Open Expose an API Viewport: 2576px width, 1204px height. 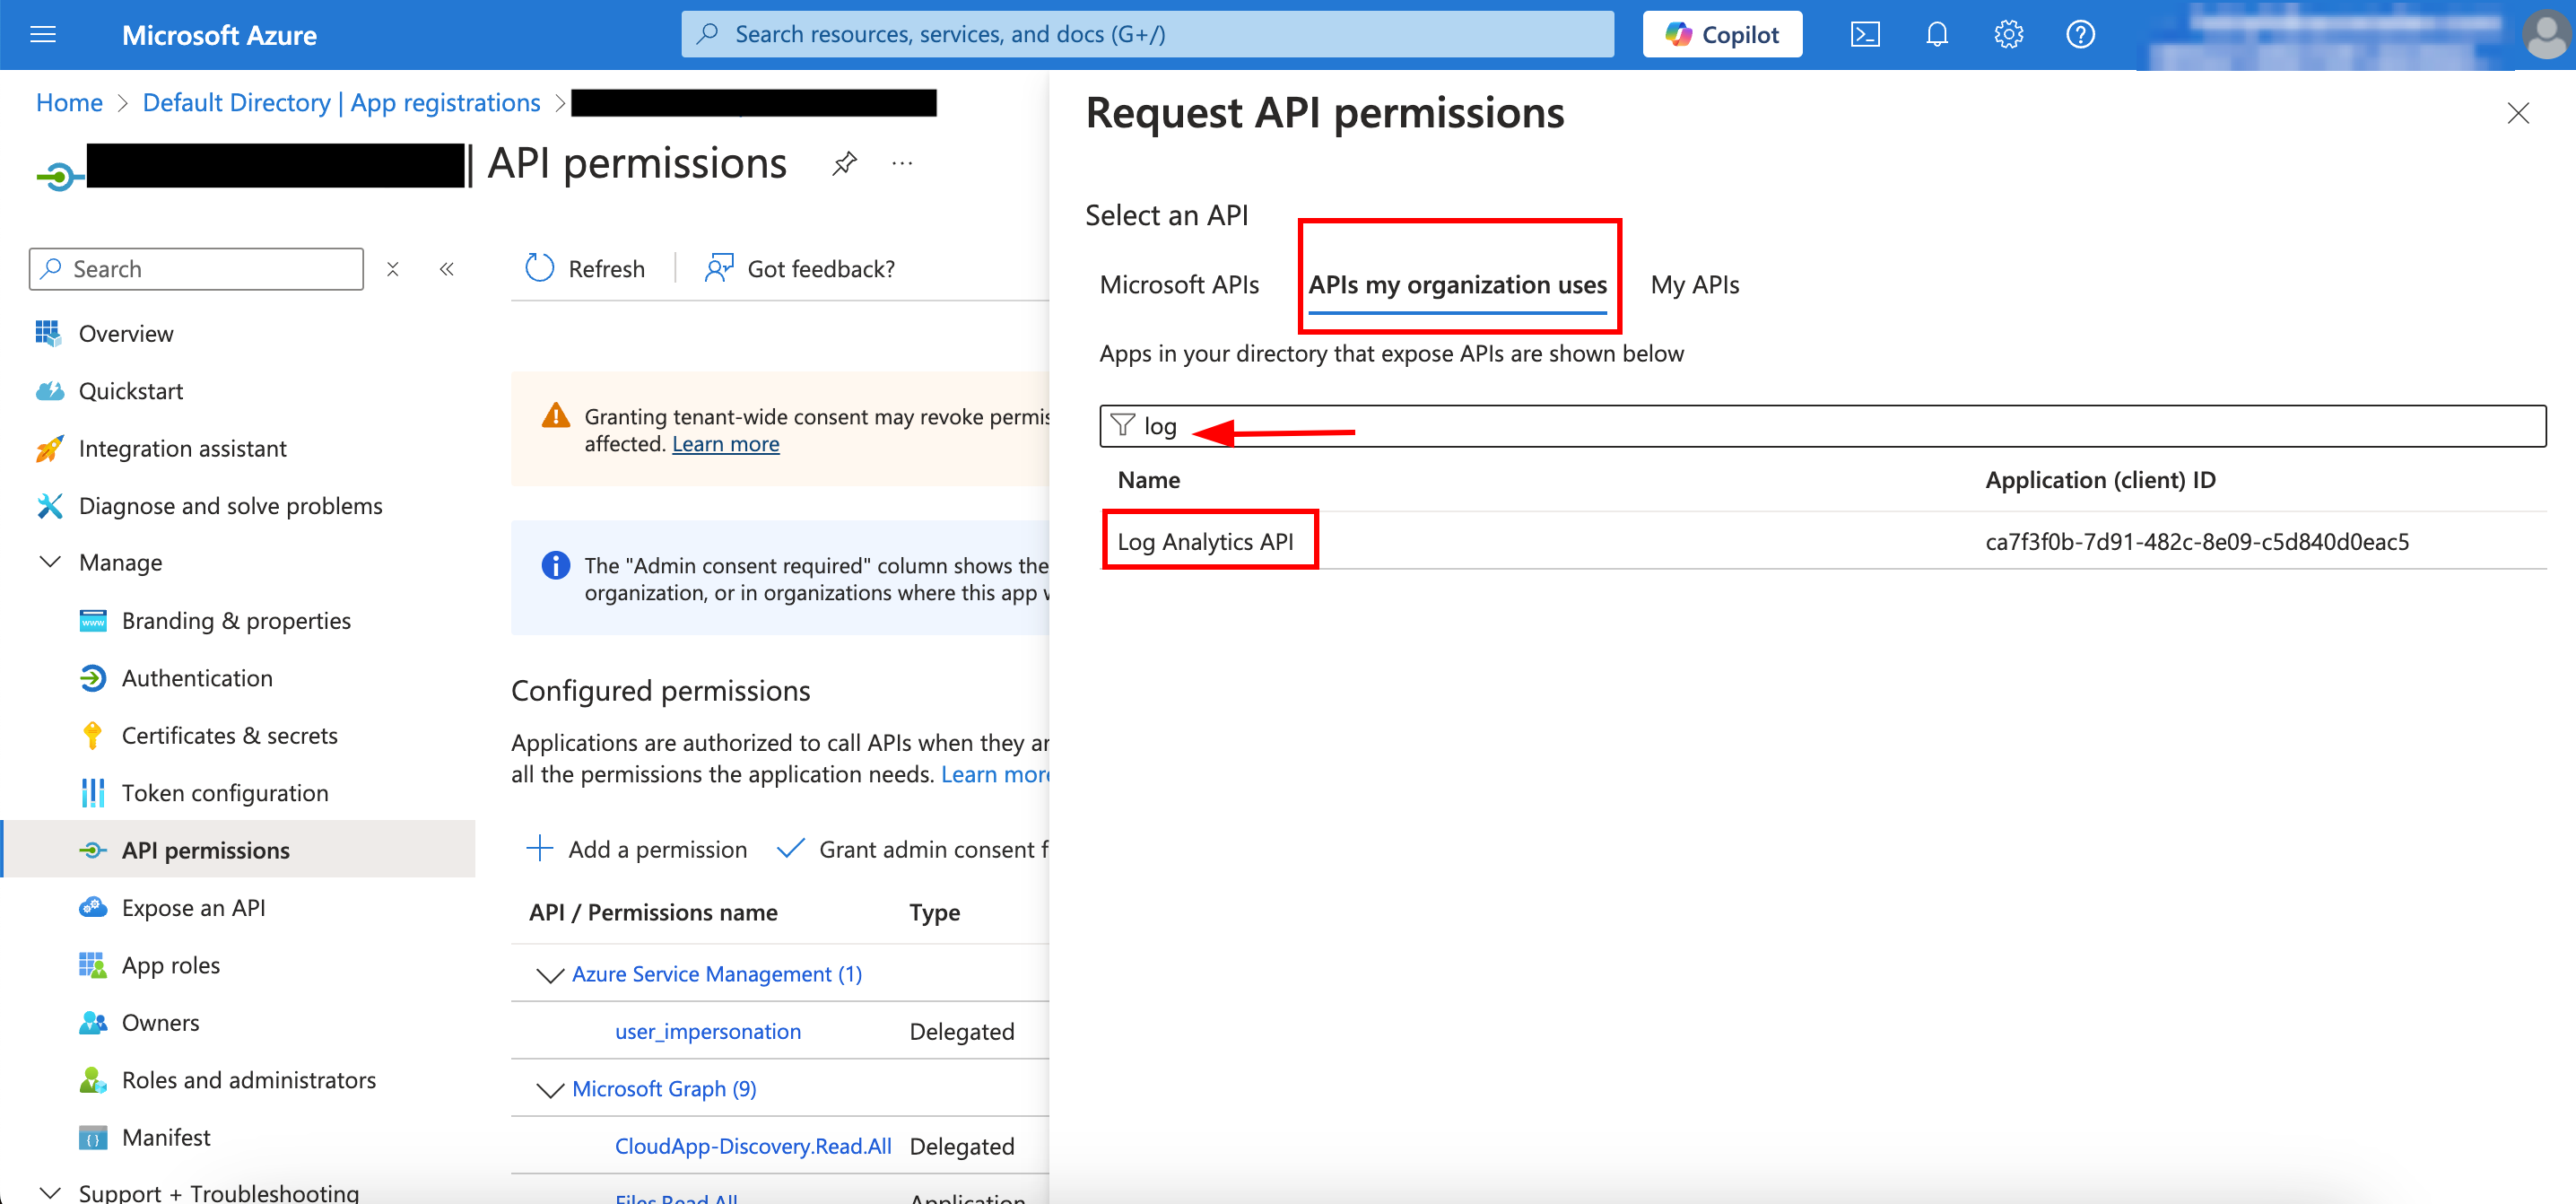(193, 908)
